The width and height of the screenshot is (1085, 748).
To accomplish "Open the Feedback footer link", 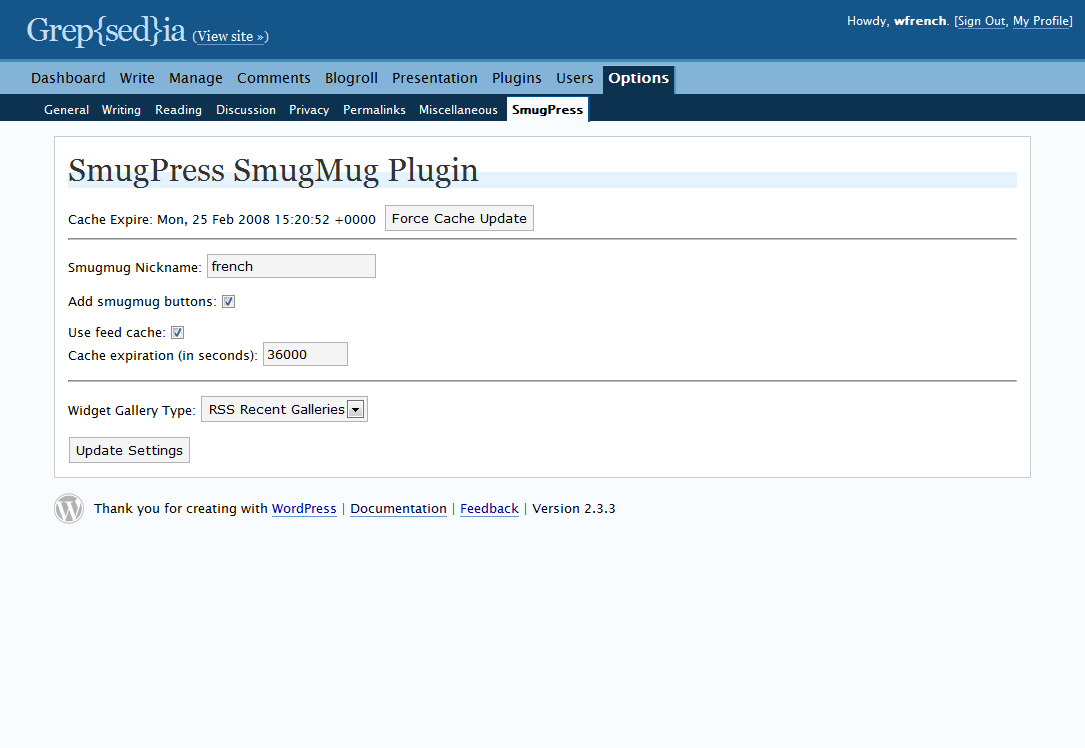I will coord(489,509).
